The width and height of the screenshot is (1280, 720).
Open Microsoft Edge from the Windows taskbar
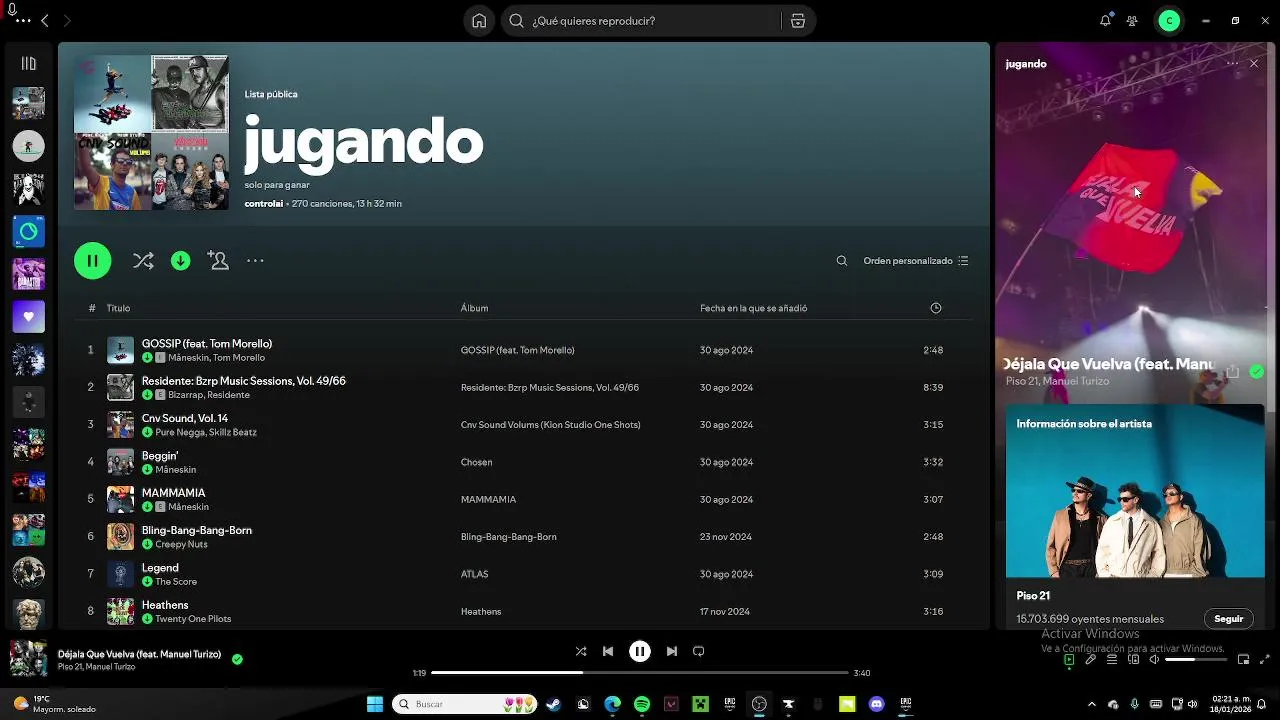[612, 704]
